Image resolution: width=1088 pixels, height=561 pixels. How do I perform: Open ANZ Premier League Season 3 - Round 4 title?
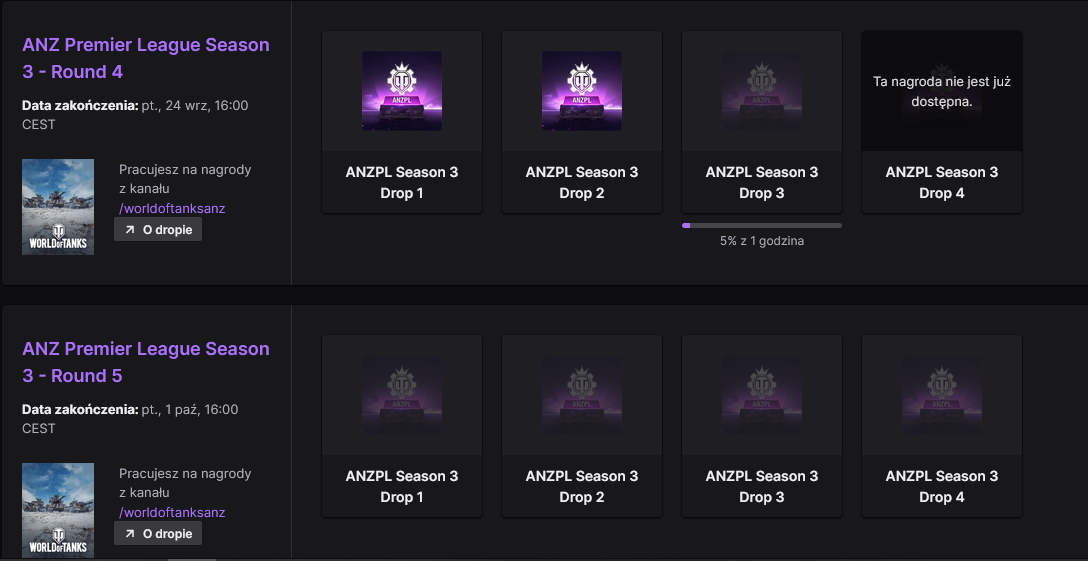(x=146, y=58)
